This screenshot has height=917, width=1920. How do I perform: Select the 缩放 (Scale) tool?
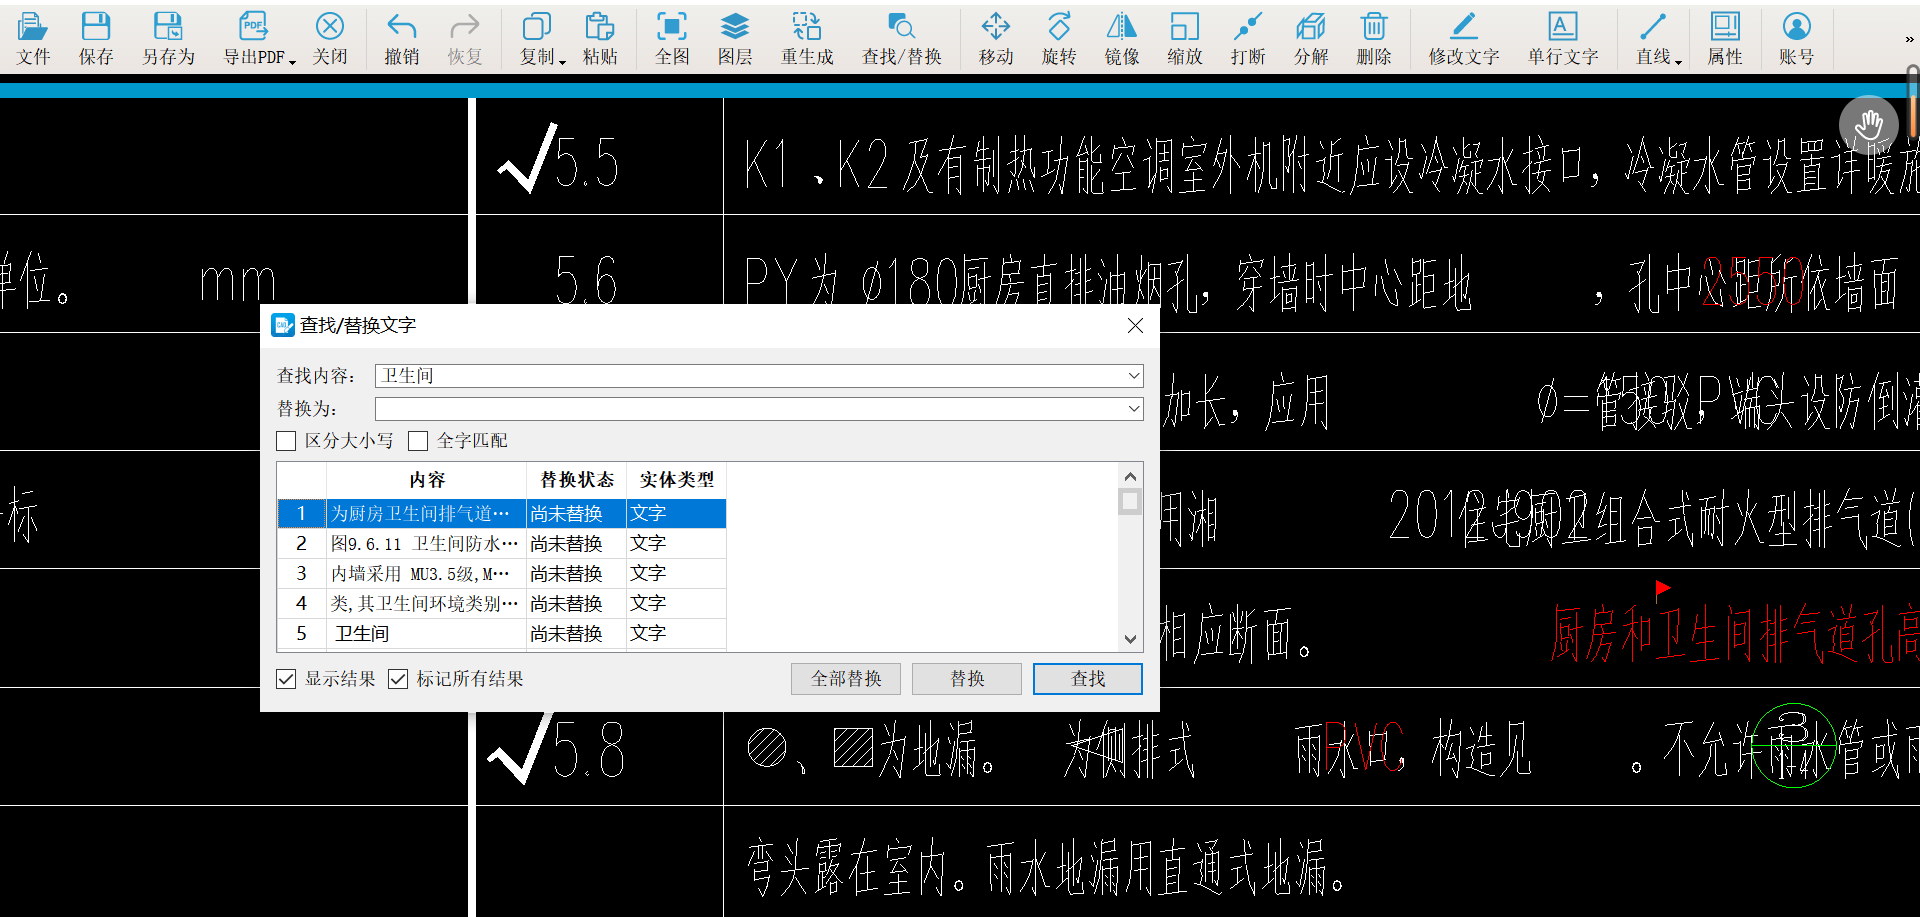tap(1185, 39)
